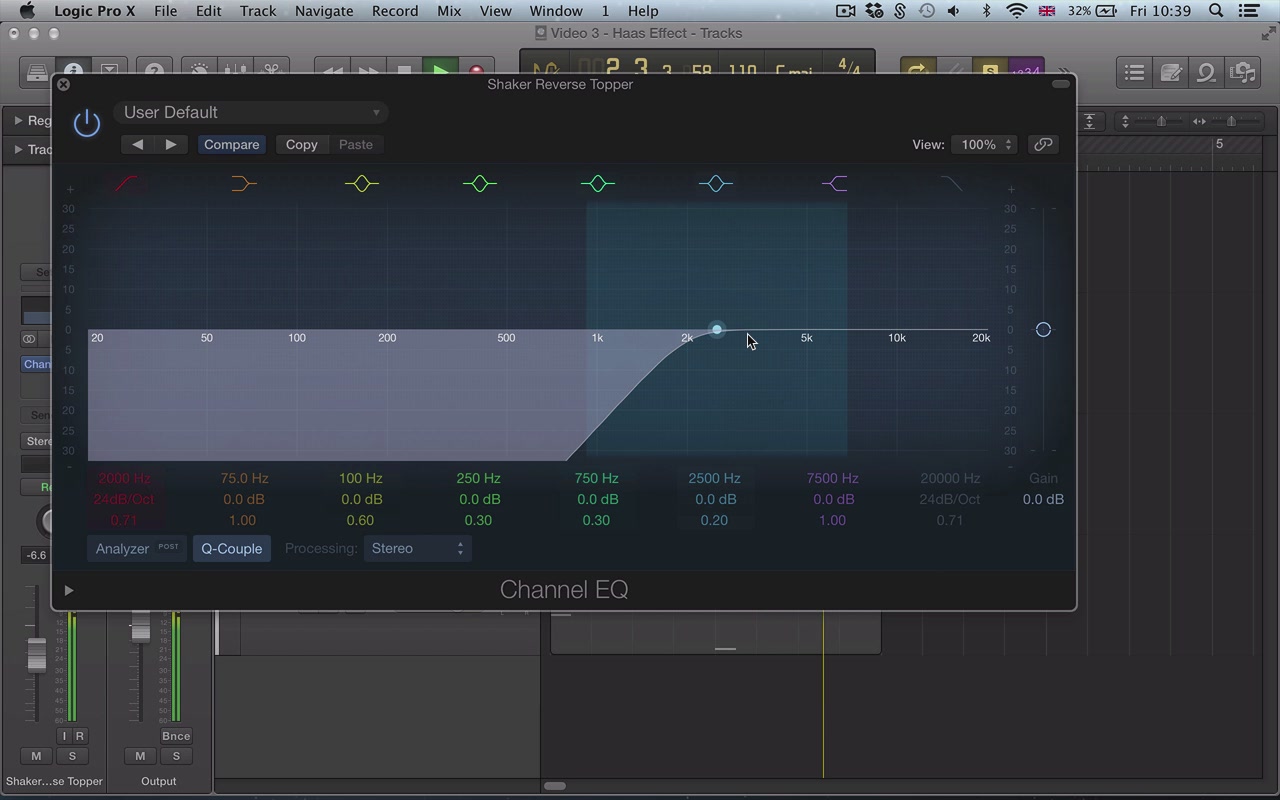
Task: Switch analyzer POST label to PRE
Action: tap(169, 547)
